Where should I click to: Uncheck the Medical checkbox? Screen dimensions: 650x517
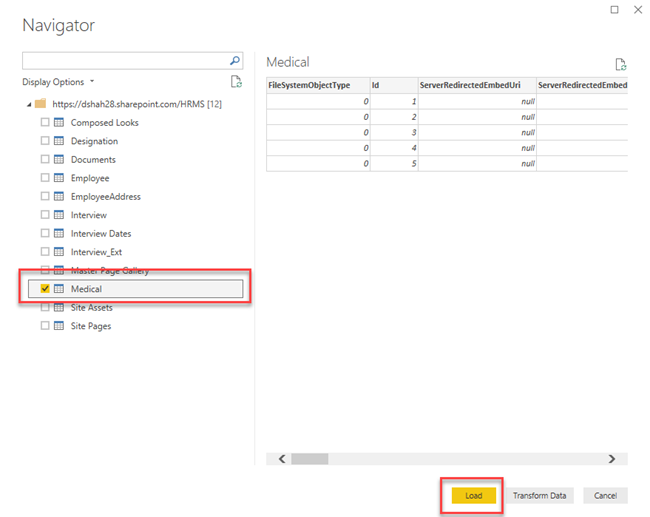tap(45, 289)
